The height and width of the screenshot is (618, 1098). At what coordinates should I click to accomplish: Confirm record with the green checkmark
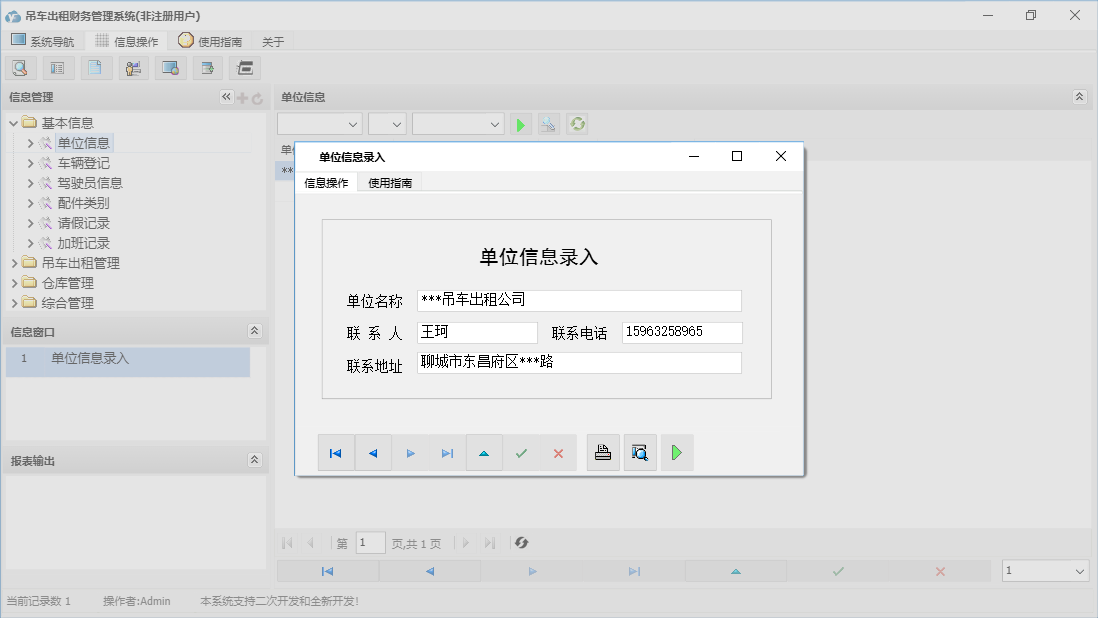coord(521,452)
